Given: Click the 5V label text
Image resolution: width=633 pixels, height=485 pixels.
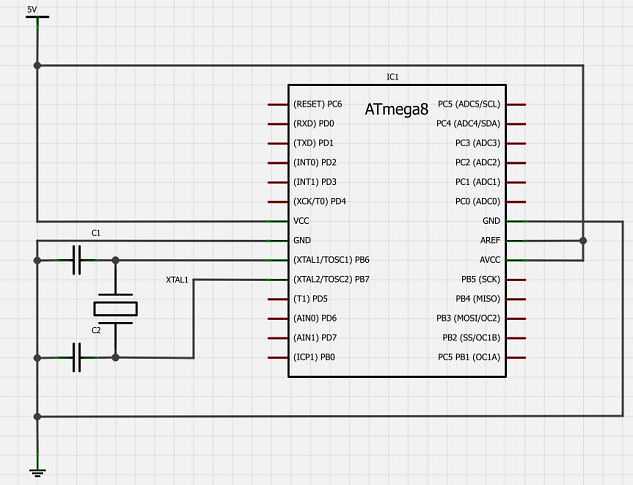Looking at the screenshot, I should coord(31,9).
